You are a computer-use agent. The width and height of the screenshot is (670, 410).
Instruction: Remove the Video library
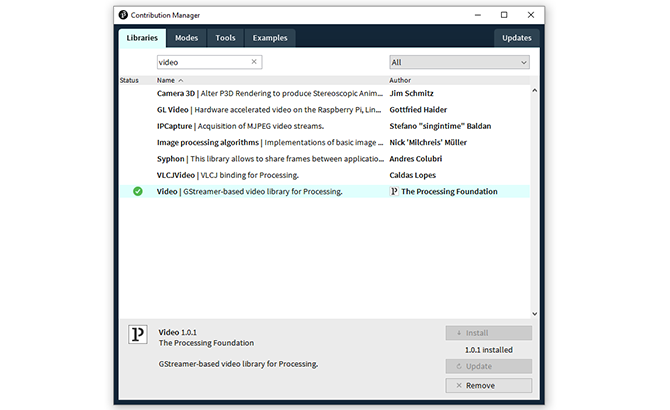coord(488,385)
